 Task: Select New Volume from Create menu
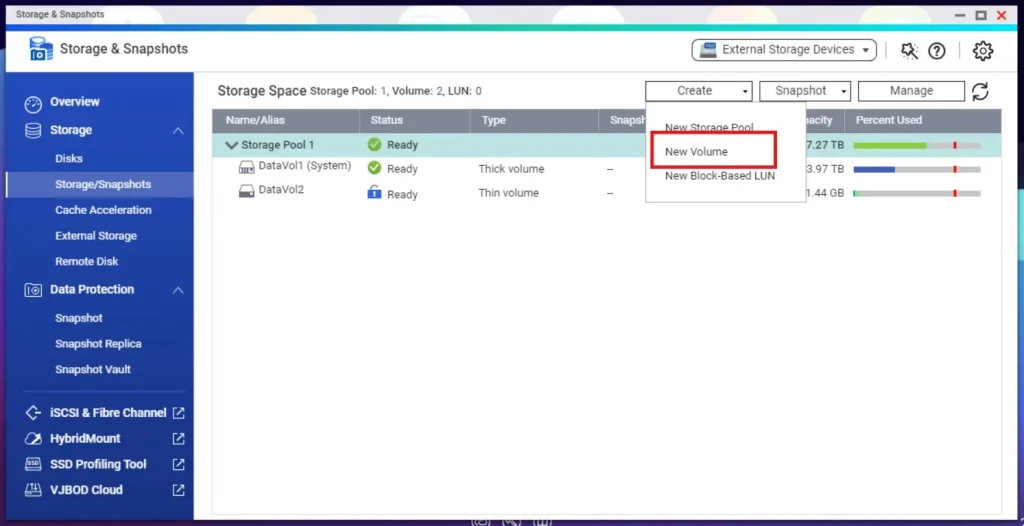(697, 152)
